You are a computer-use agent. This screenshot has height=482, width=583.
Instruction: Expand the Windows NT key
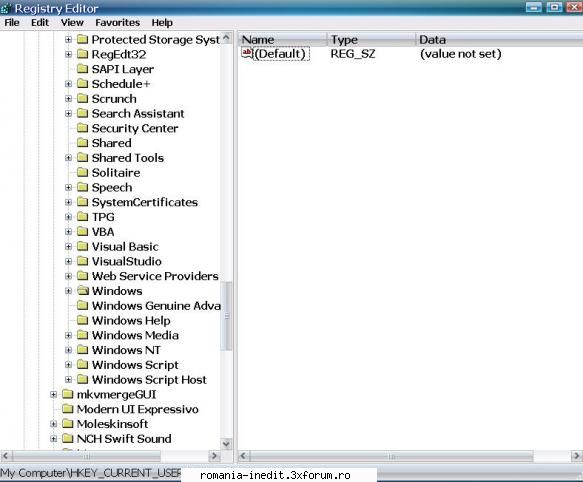[x=68, y=350]
